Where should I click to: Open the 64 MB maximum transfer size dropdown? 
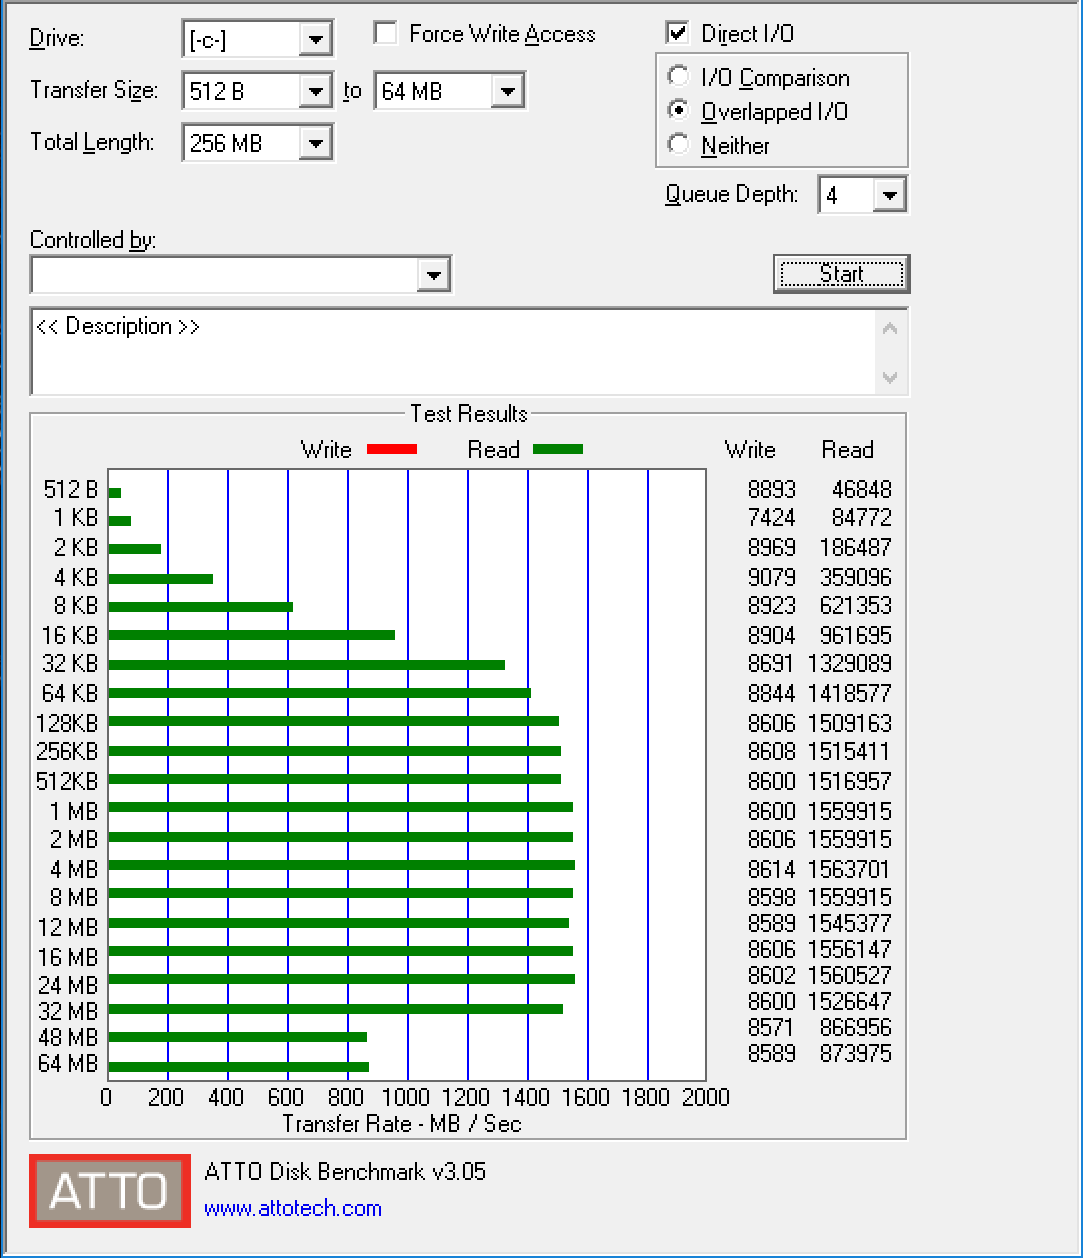[x=507, y=92]
